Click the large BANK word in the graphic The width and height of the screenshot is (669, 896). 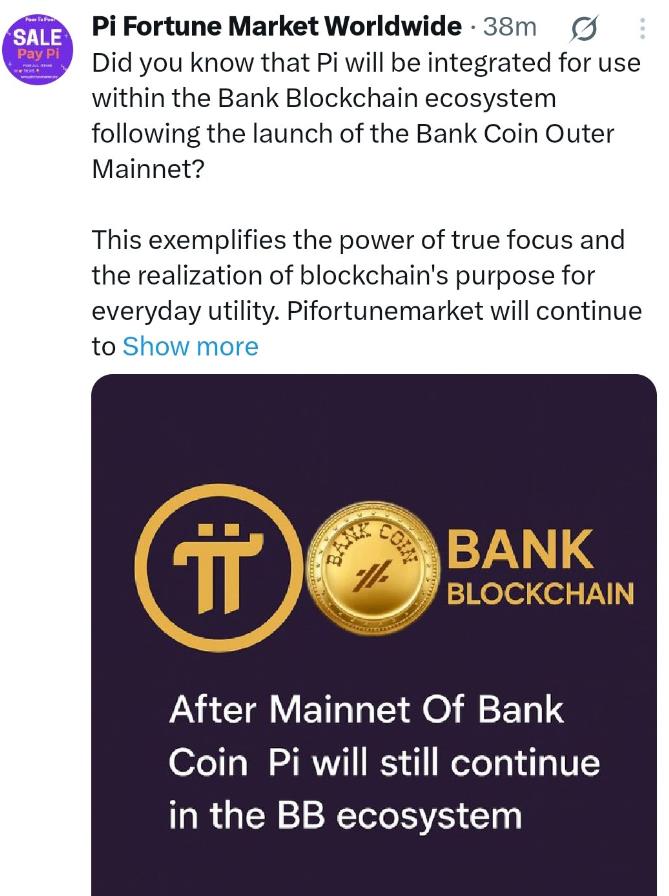(x=520, y=549)
